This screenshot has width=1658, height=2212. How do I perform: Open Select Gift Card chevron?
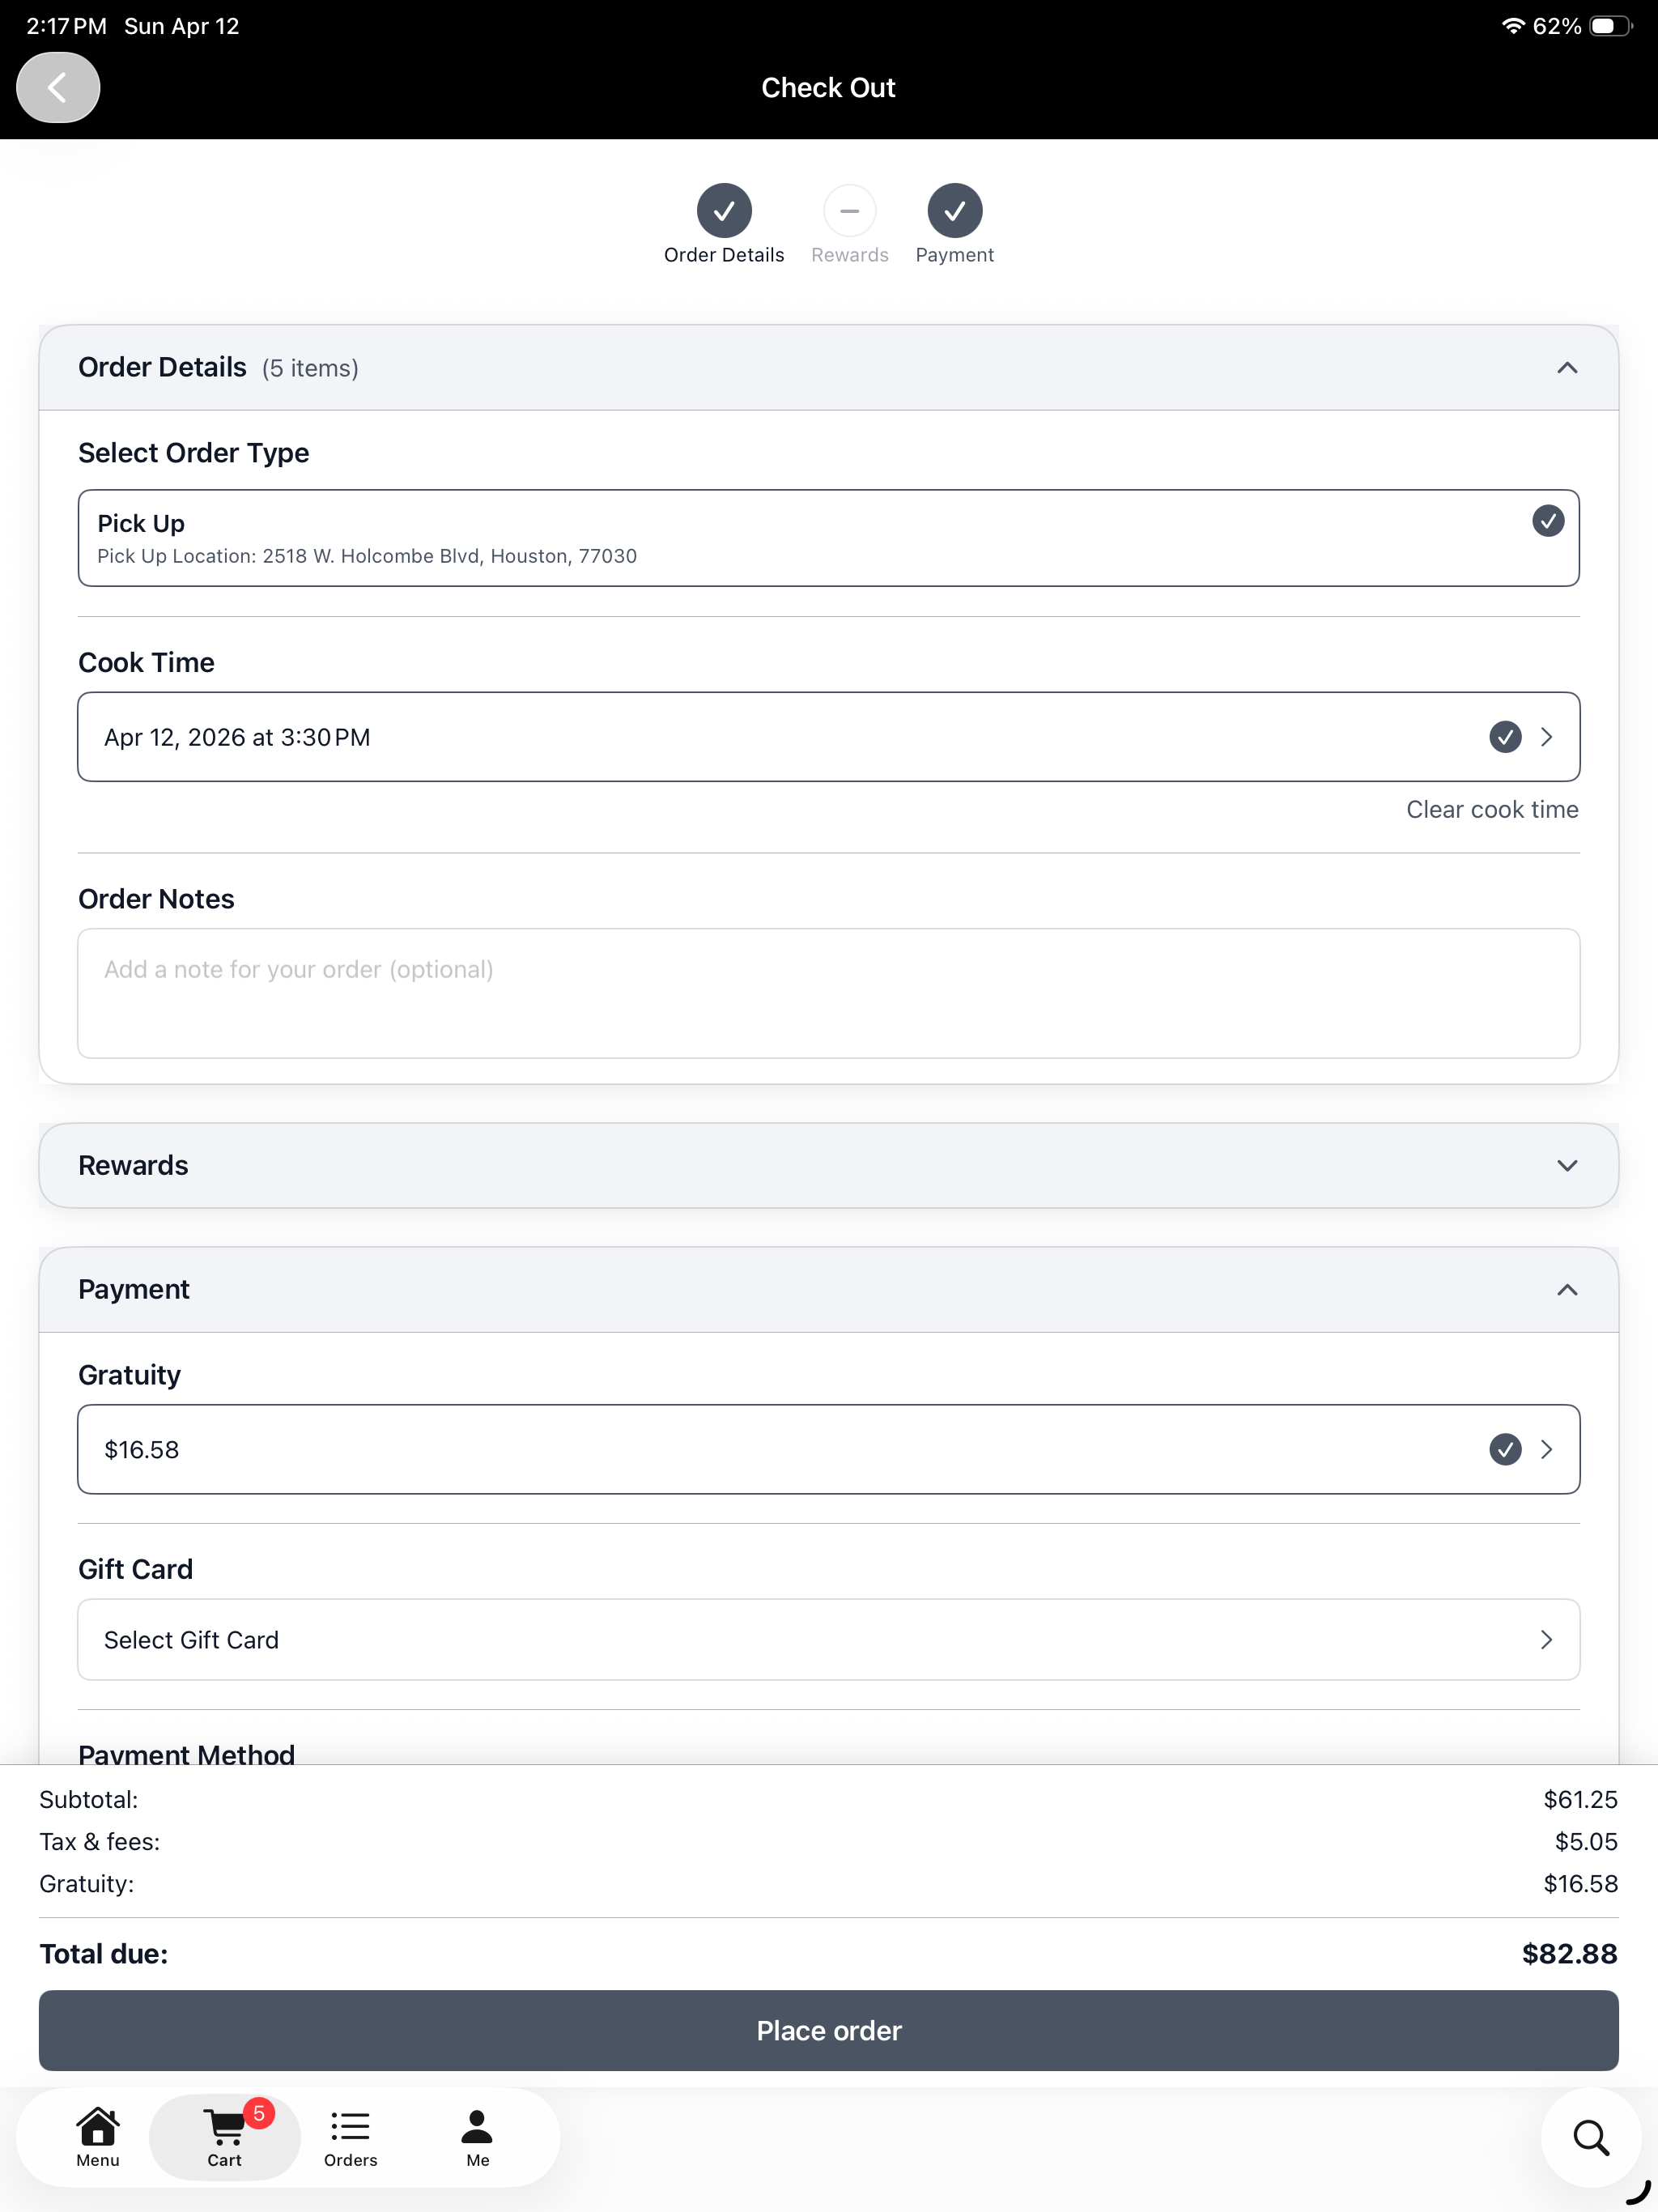pyautogui.click(x=1547, y=1639)
